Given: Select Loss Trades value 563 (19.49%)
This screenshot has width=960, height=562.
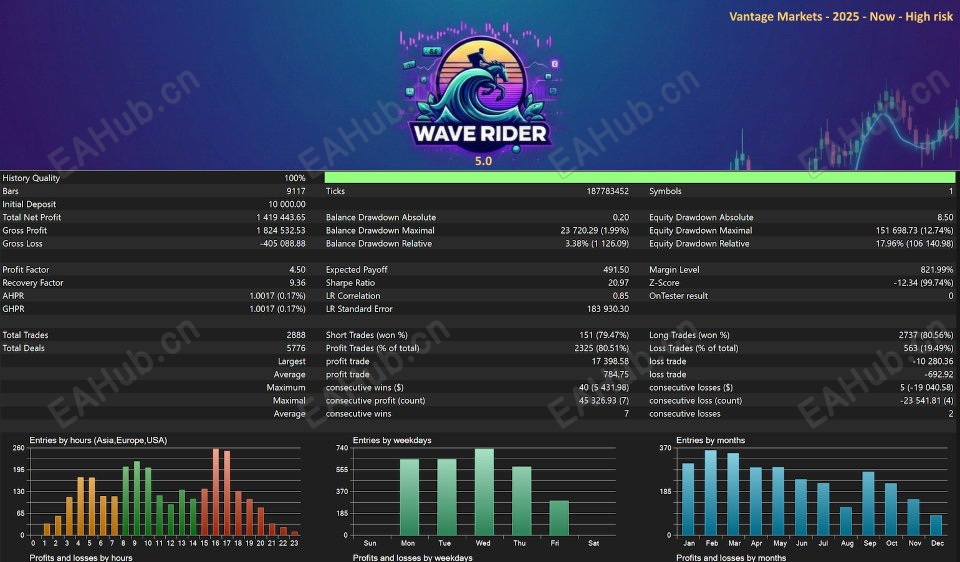Looking at the screenshot, I should pos(928,348).
